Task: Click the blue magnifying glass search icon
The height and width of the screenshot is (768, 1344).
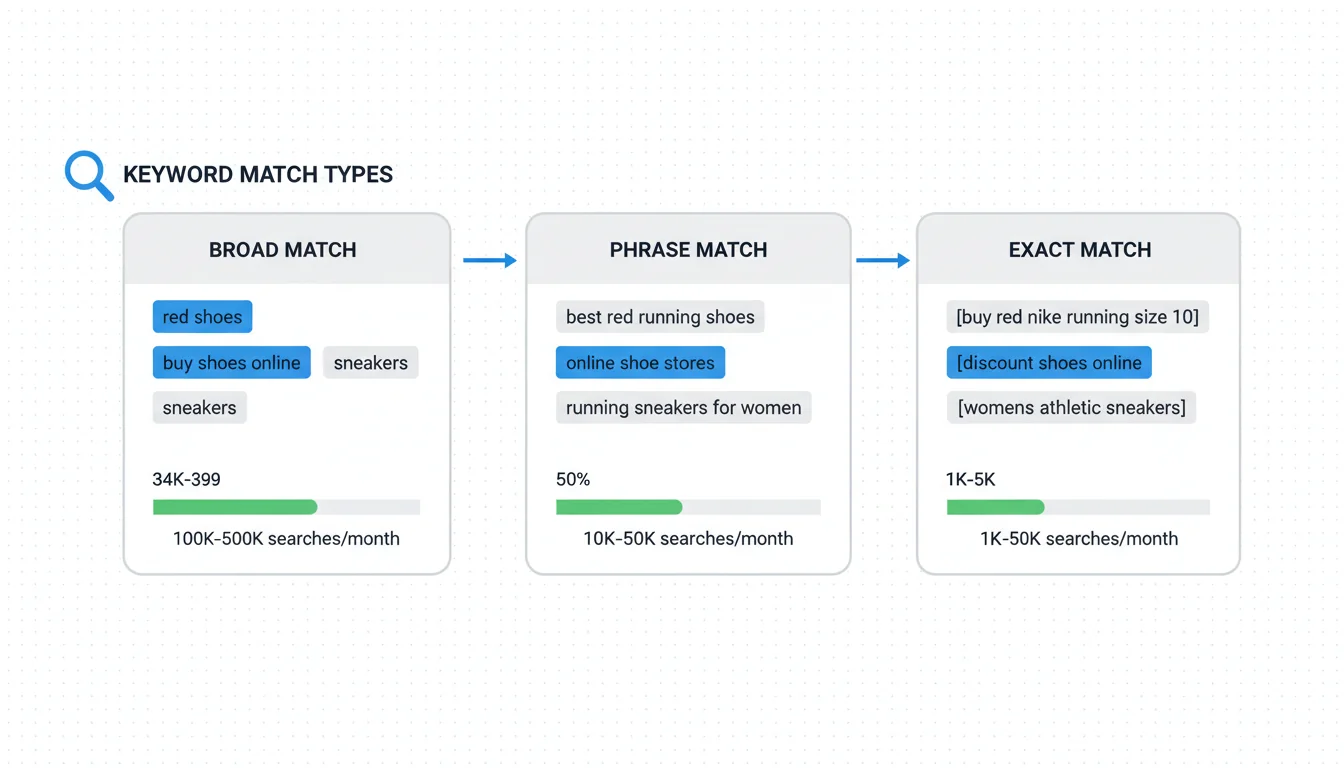Action: [88, 175]
